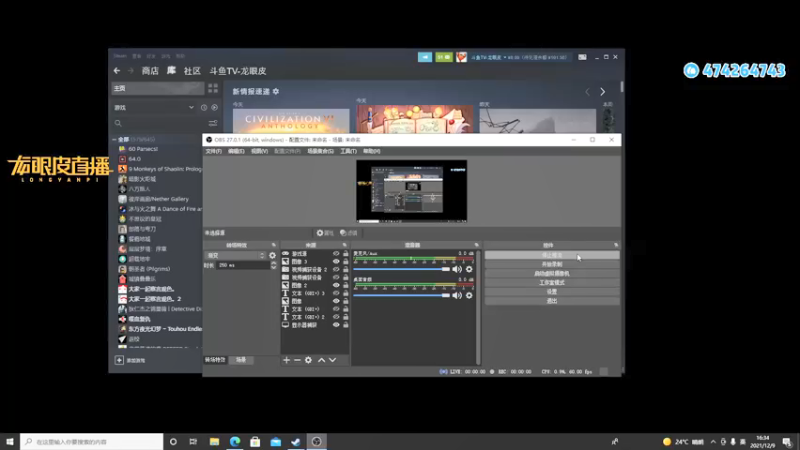Screen dimensions: 800x450
Task: Move source up with the up arrow
Action: click(x=321, y=360)
